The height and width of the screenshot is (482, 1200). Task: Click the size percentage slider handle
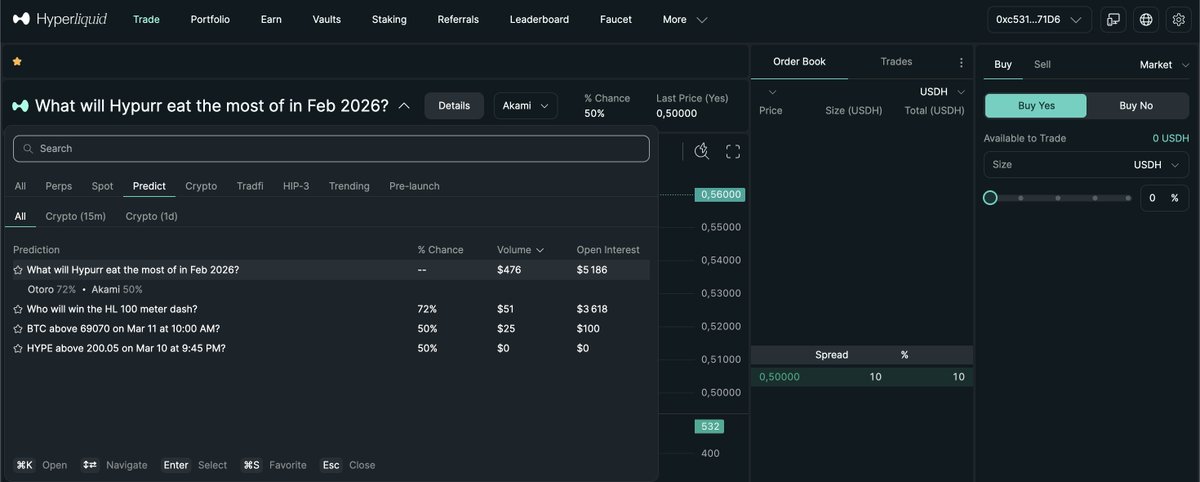click(990, 198)
